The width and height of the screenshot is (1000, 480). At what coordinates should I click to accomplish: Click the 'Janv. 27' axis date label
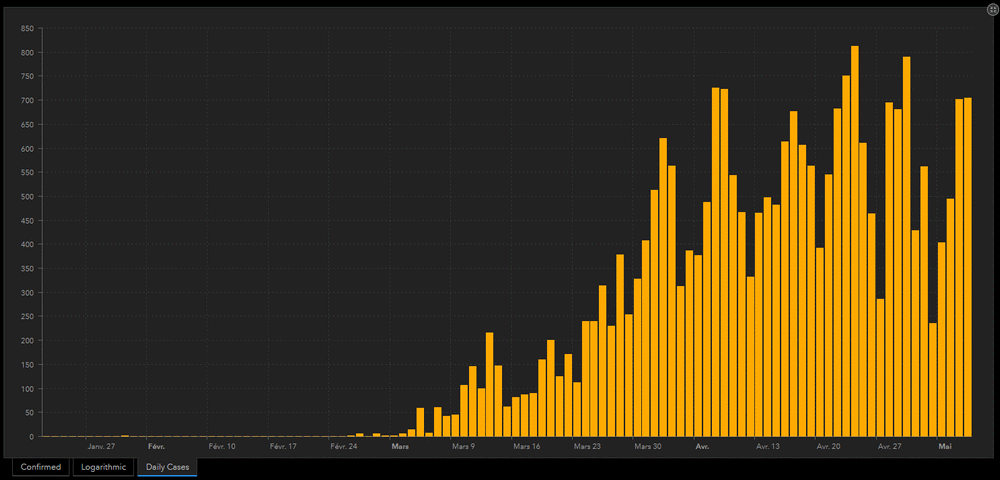pos(101,447)
